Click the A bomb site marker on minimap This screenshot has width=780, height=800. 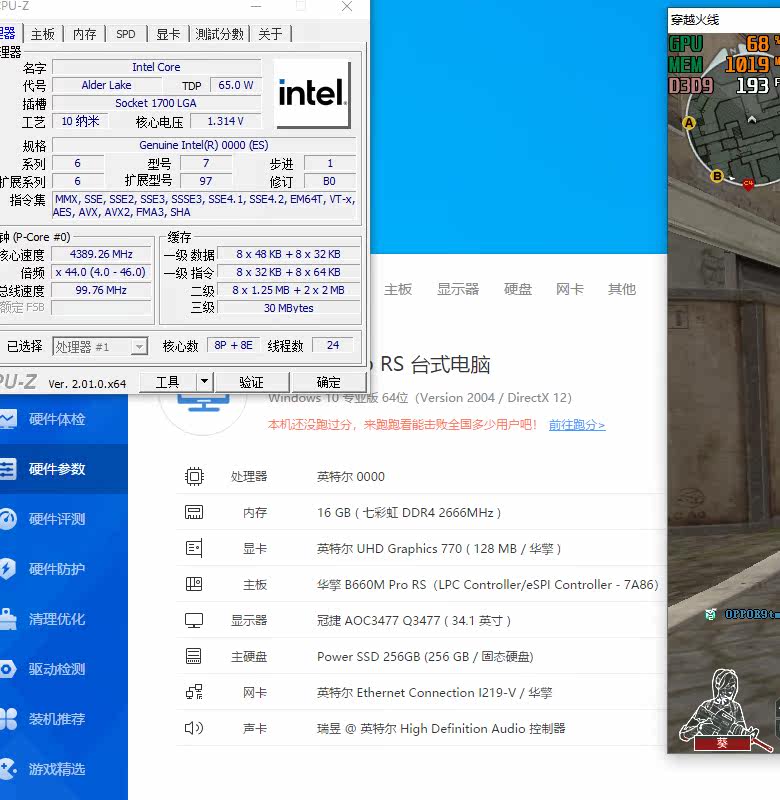tap(689, 122)
